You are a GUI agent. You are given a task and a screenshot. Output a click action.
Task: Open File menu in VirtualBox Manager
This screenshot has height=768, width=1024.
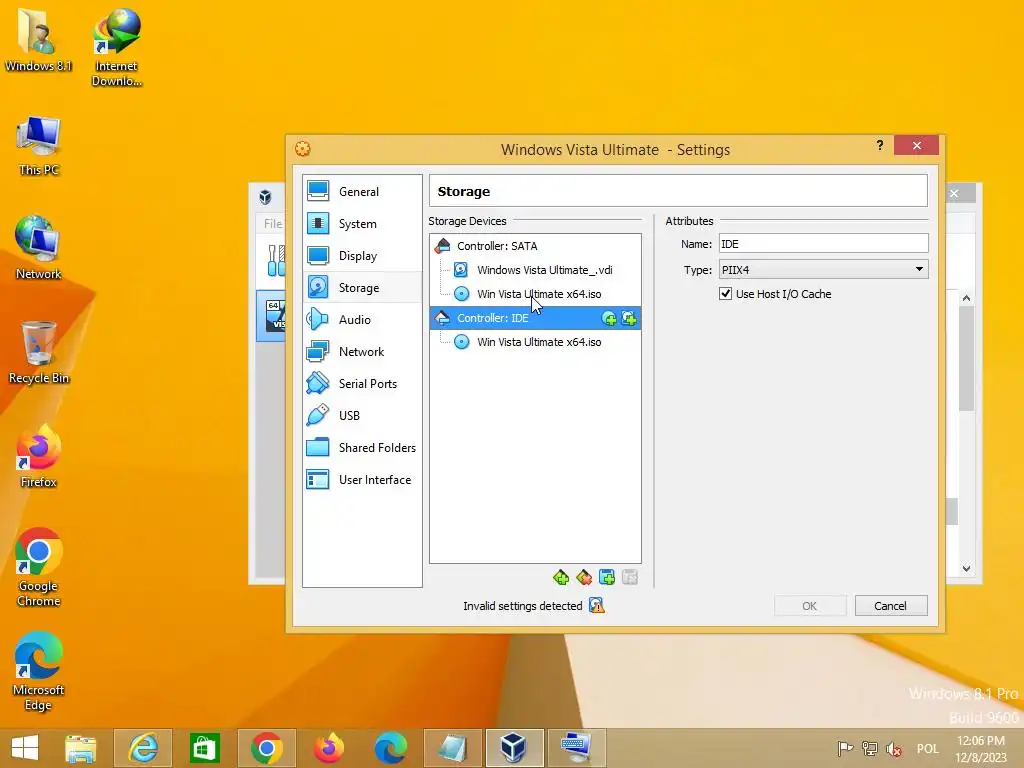click(x=272, y=223)
